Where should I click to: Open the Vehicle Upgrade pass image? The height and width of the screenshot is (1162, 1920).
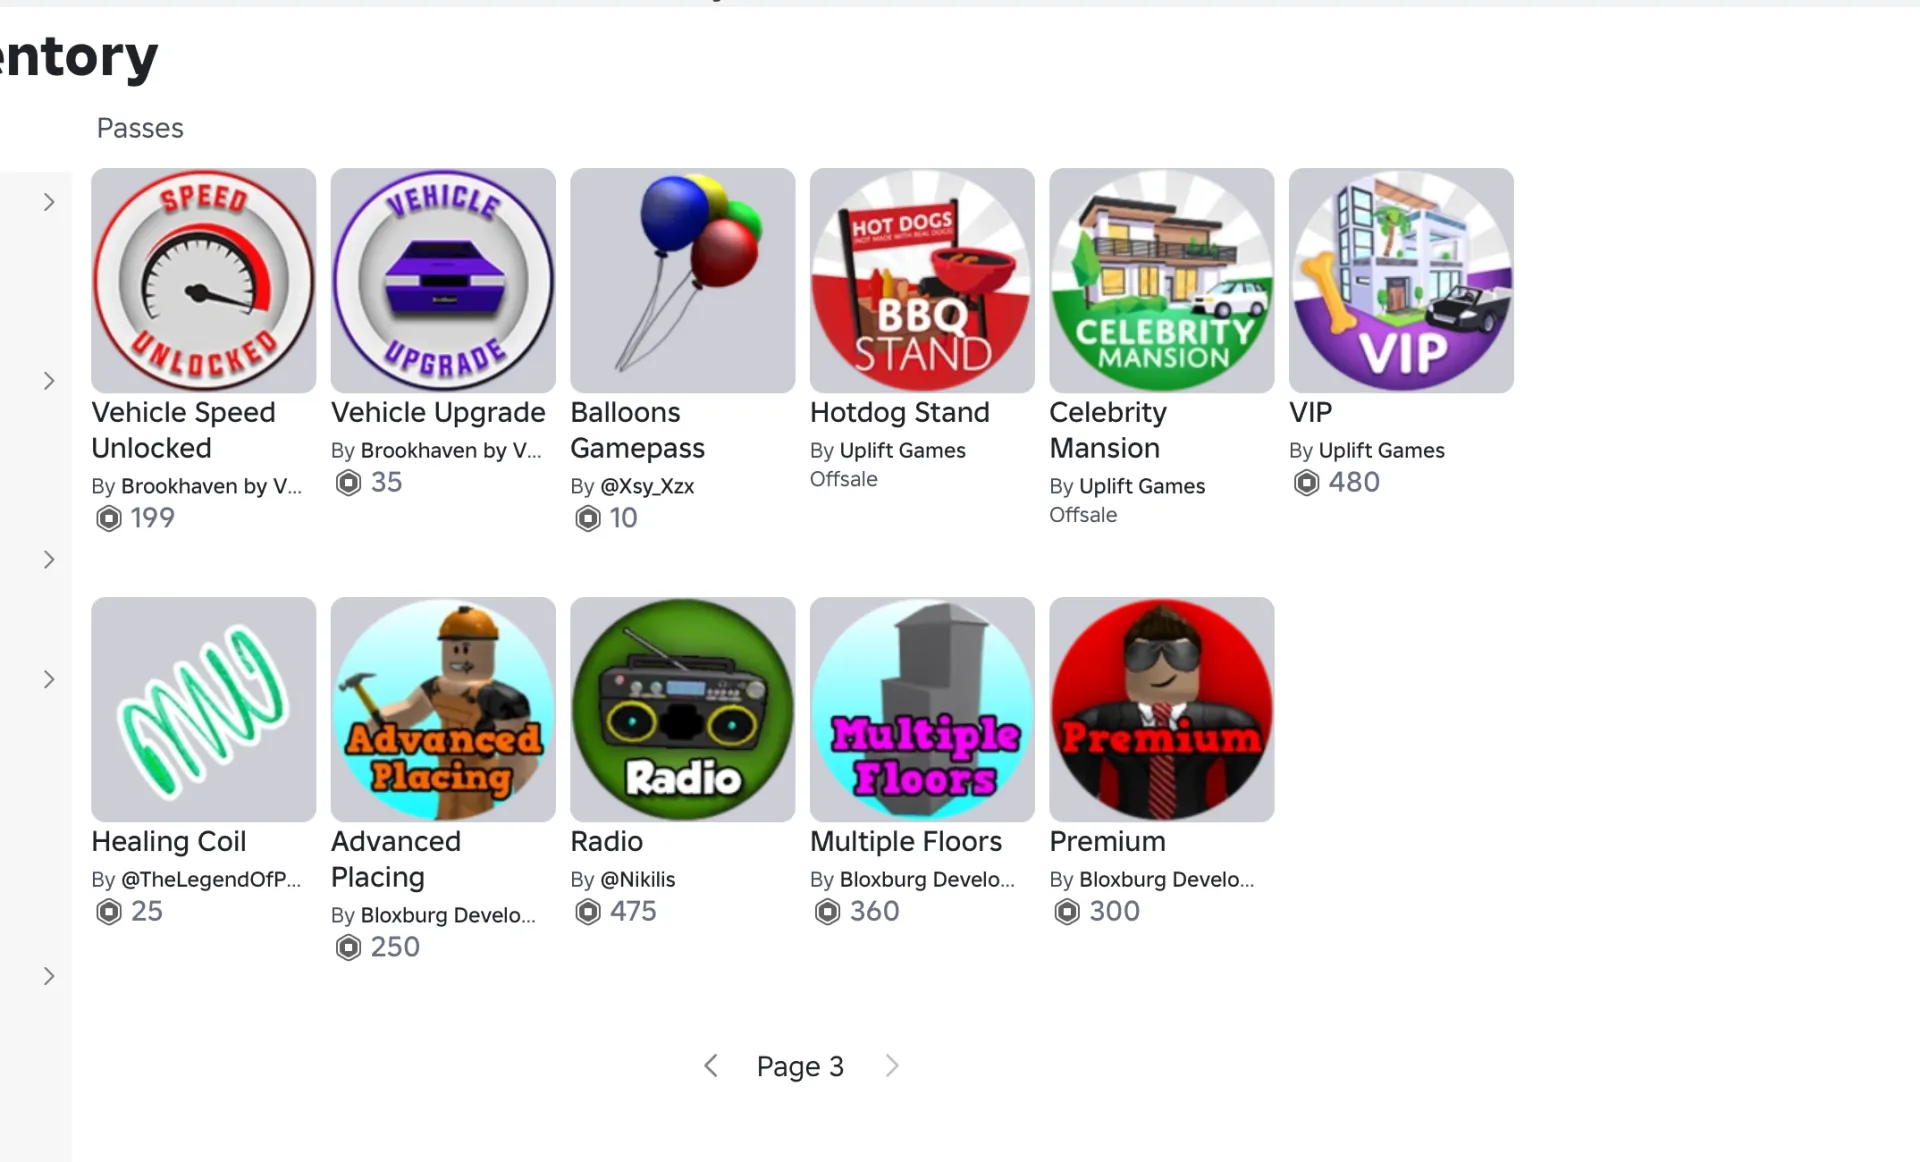point(443,280)
